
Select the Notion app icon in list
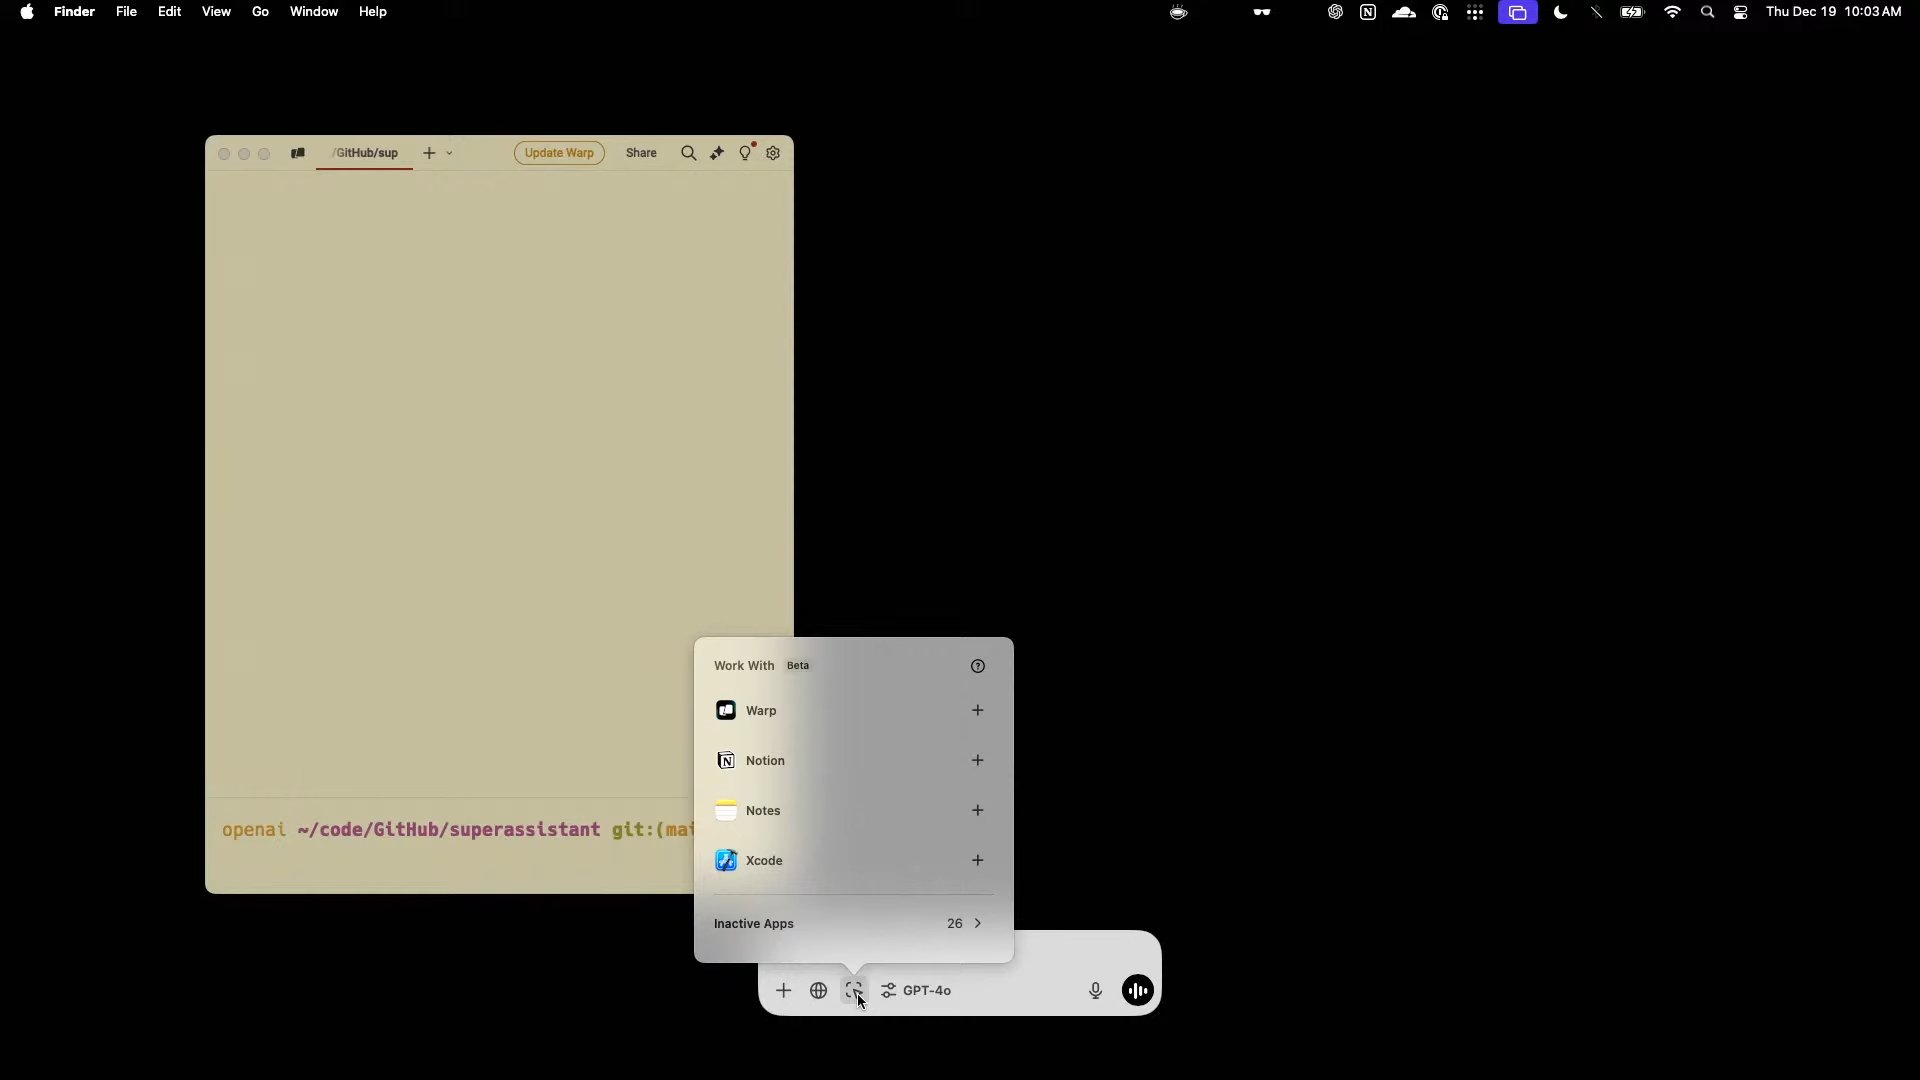[x=726, y=760]
